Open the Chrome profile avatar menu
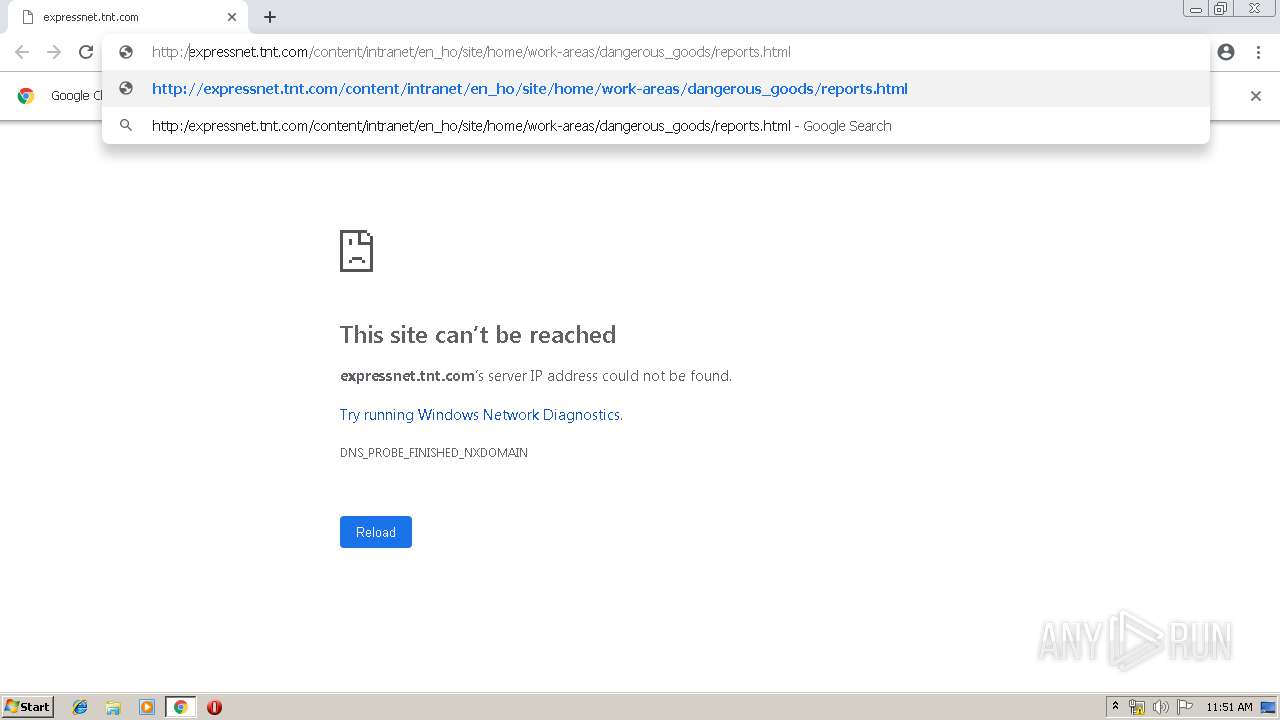The width and height of the screenshot is (1280, 720). tap(1226, 52)
